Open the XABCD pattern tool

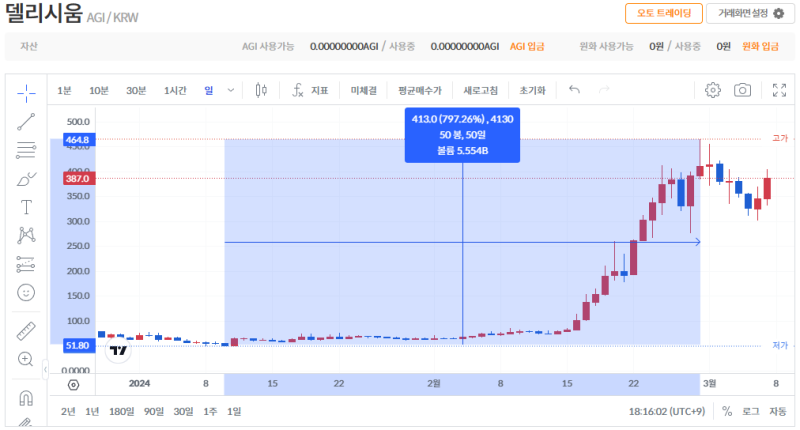pos(26,235)
